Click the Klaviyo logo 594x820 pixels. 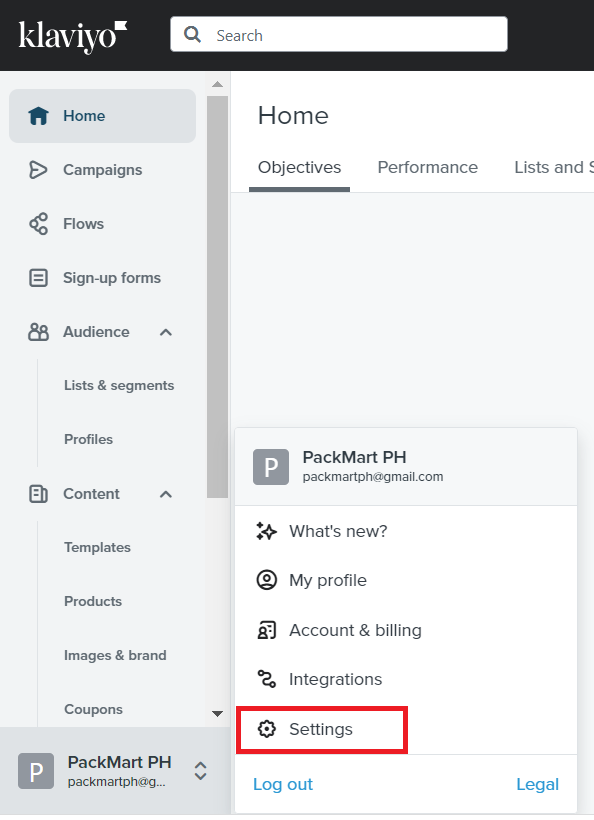point(73,37)
